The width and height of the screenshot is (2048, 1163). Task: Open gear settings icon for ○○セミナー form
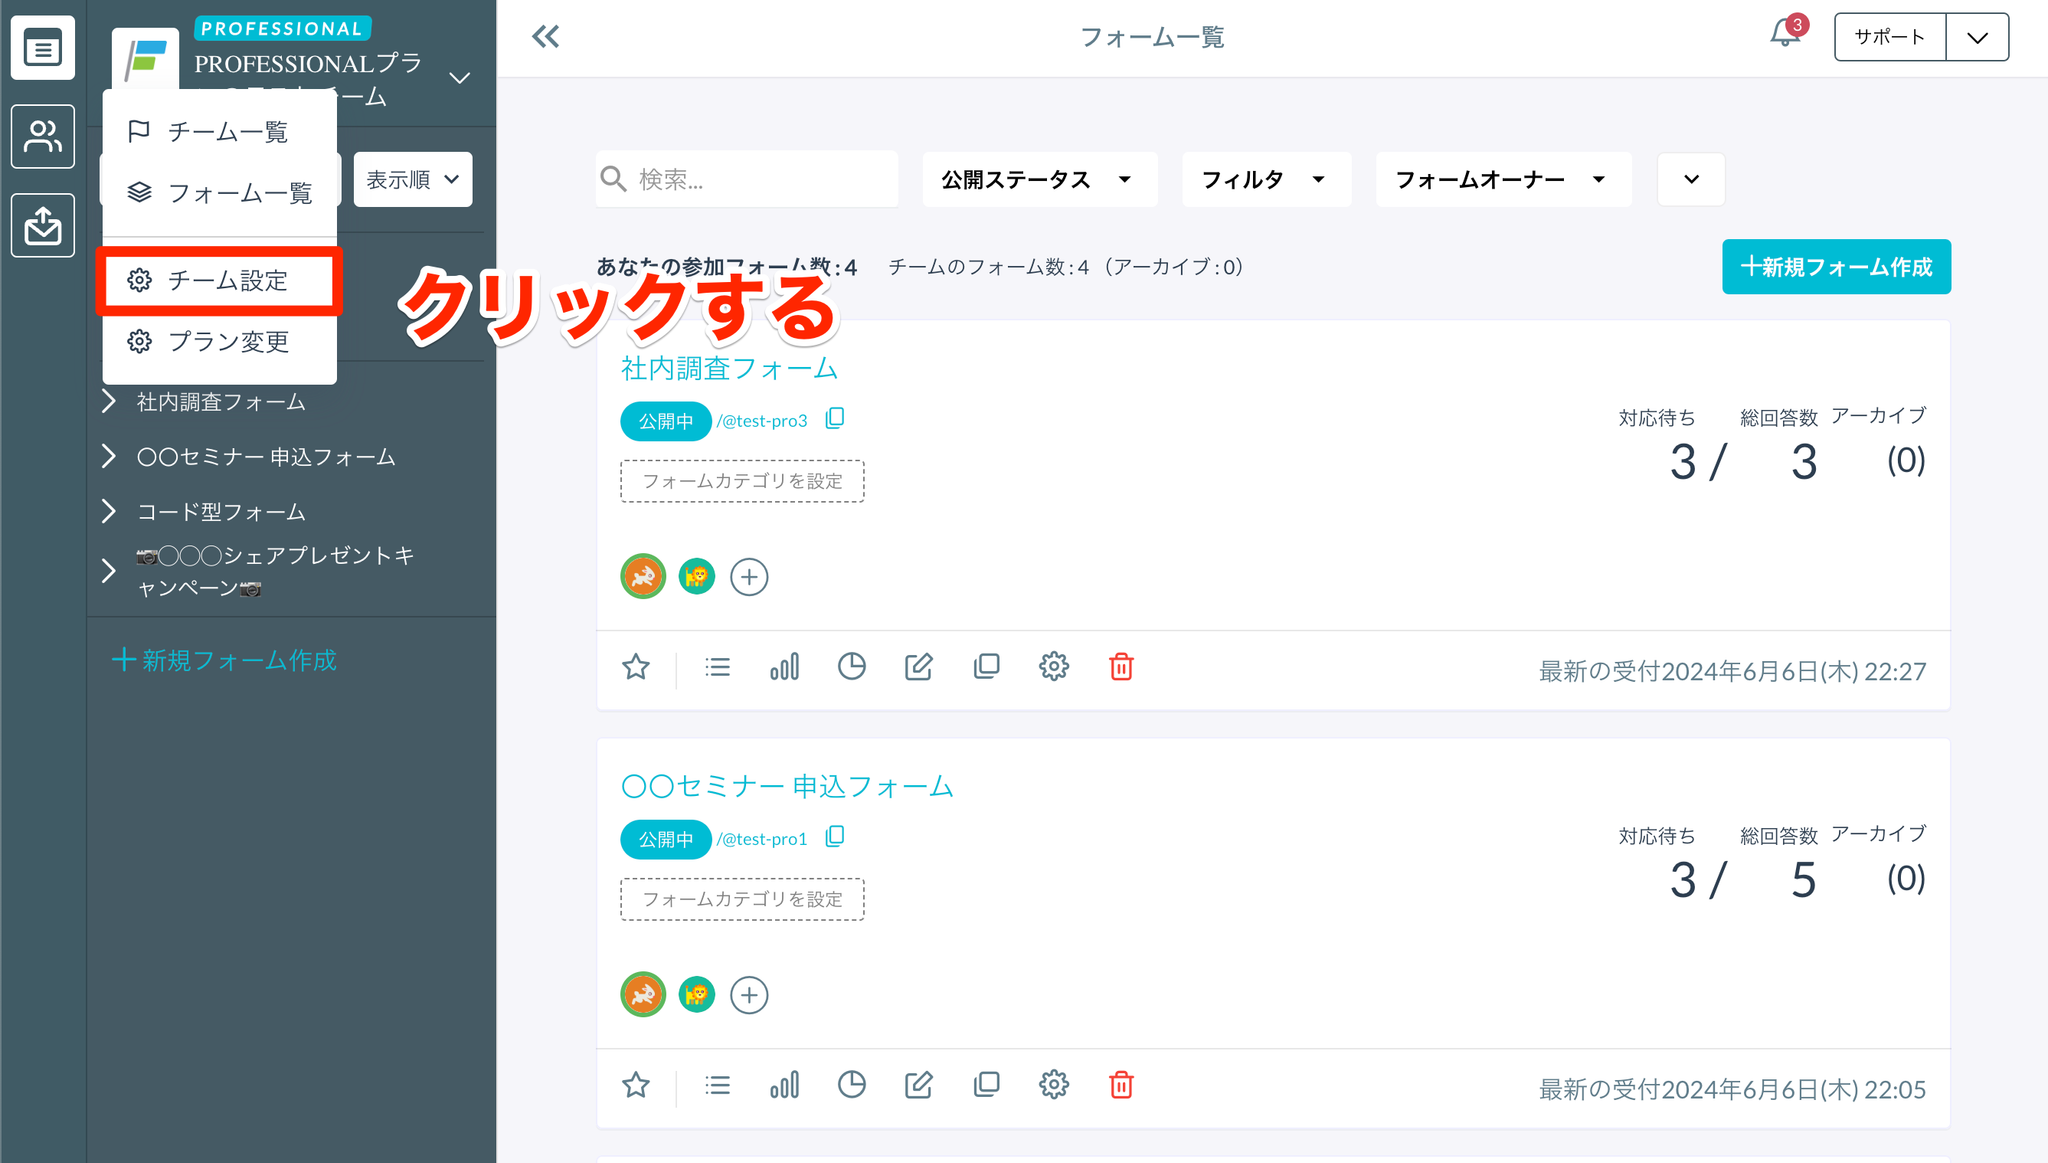(x=1053, y=1085)
